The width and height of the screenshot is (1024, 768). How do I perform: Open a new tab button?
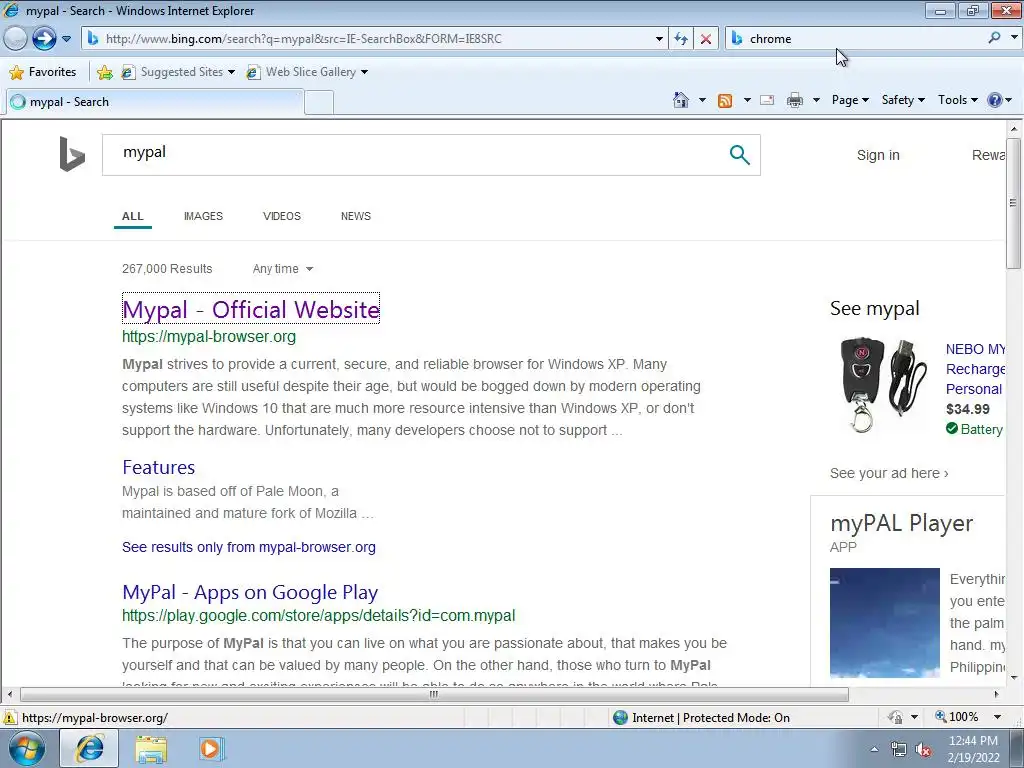[x=319, y=103]
